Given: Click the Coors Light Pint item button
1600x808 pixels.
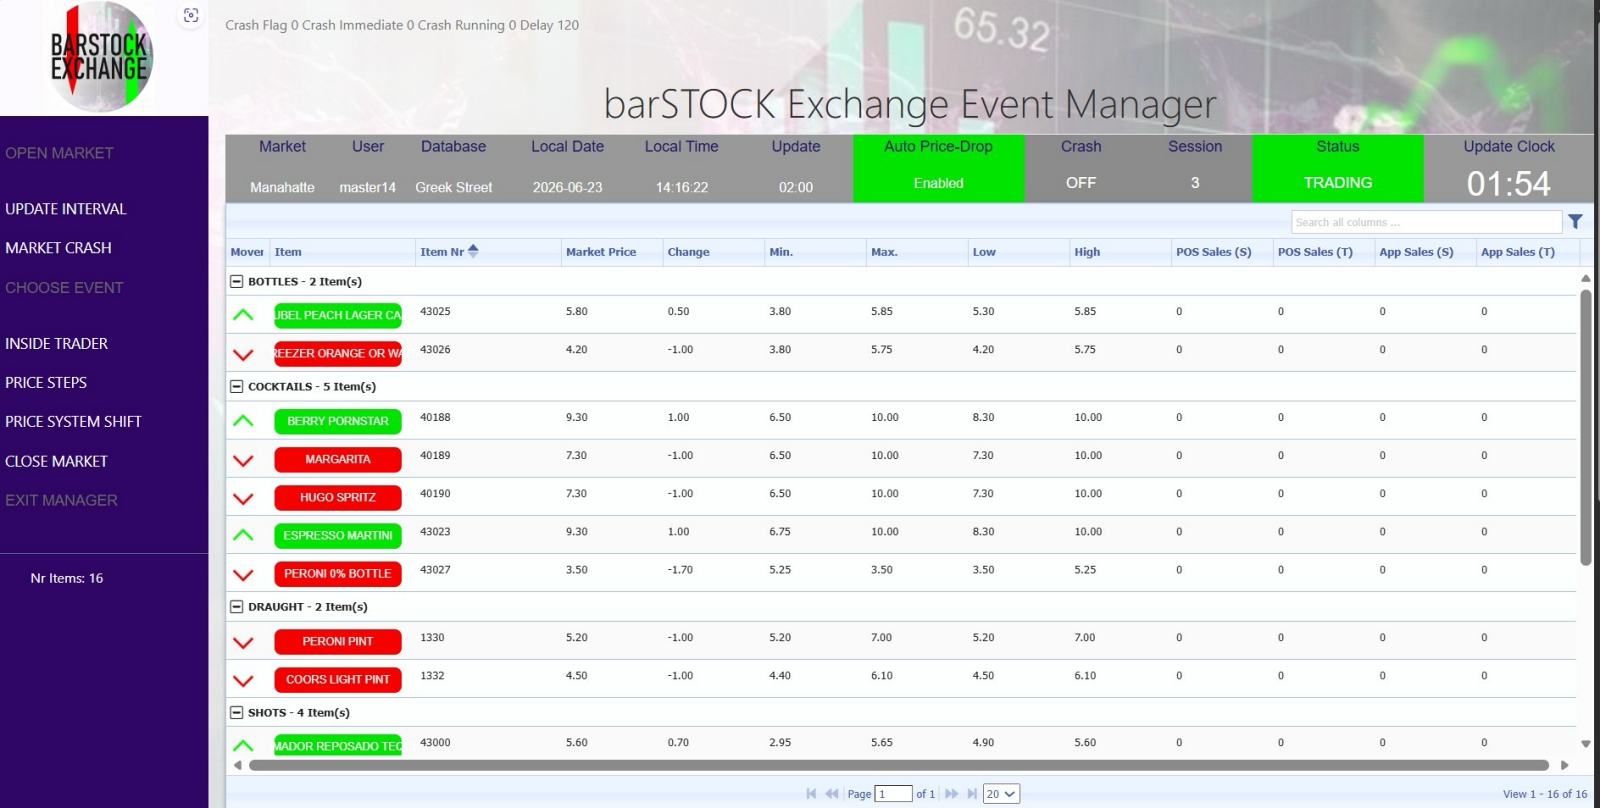Looking at the screenshot, I should (338, 680).
